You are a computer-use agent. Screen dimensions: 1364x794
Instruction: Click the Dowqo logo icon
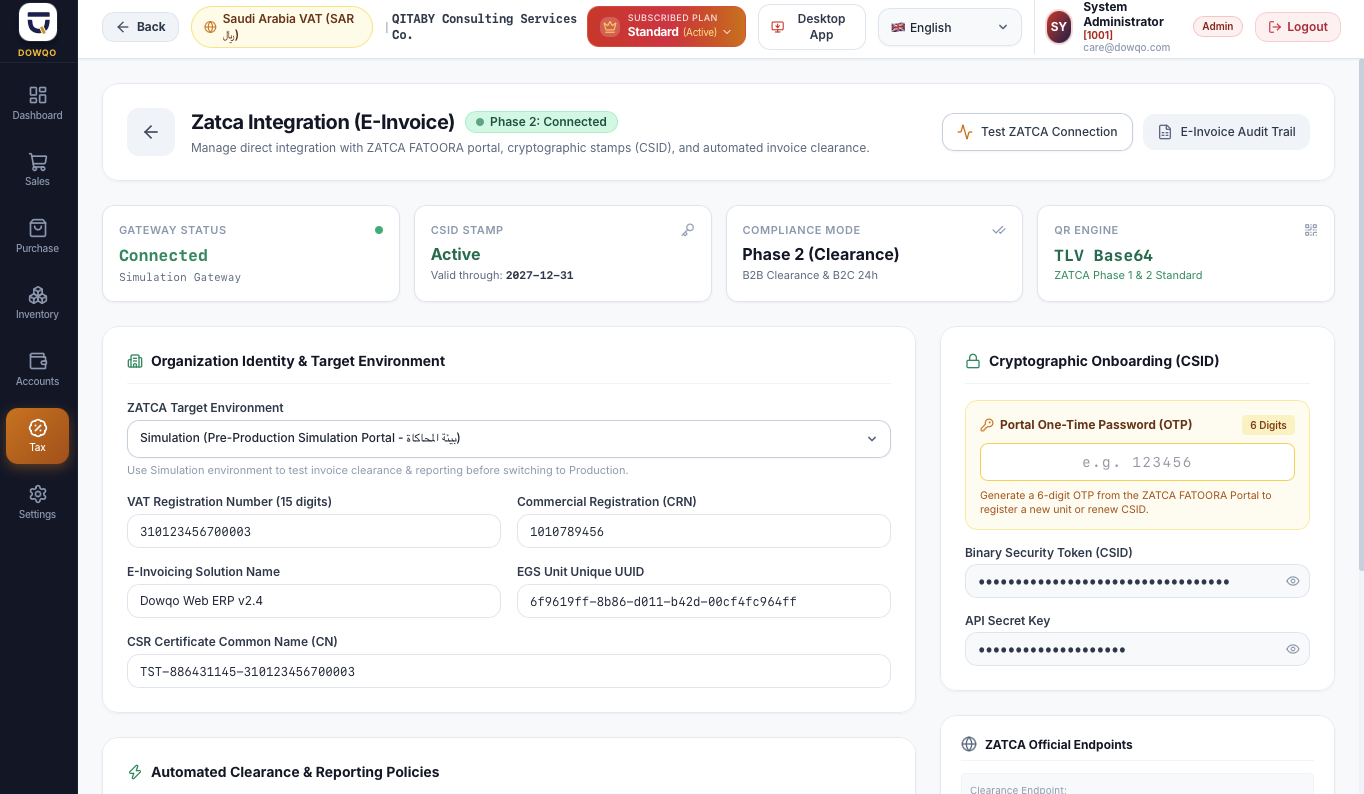tap(38, 21)
